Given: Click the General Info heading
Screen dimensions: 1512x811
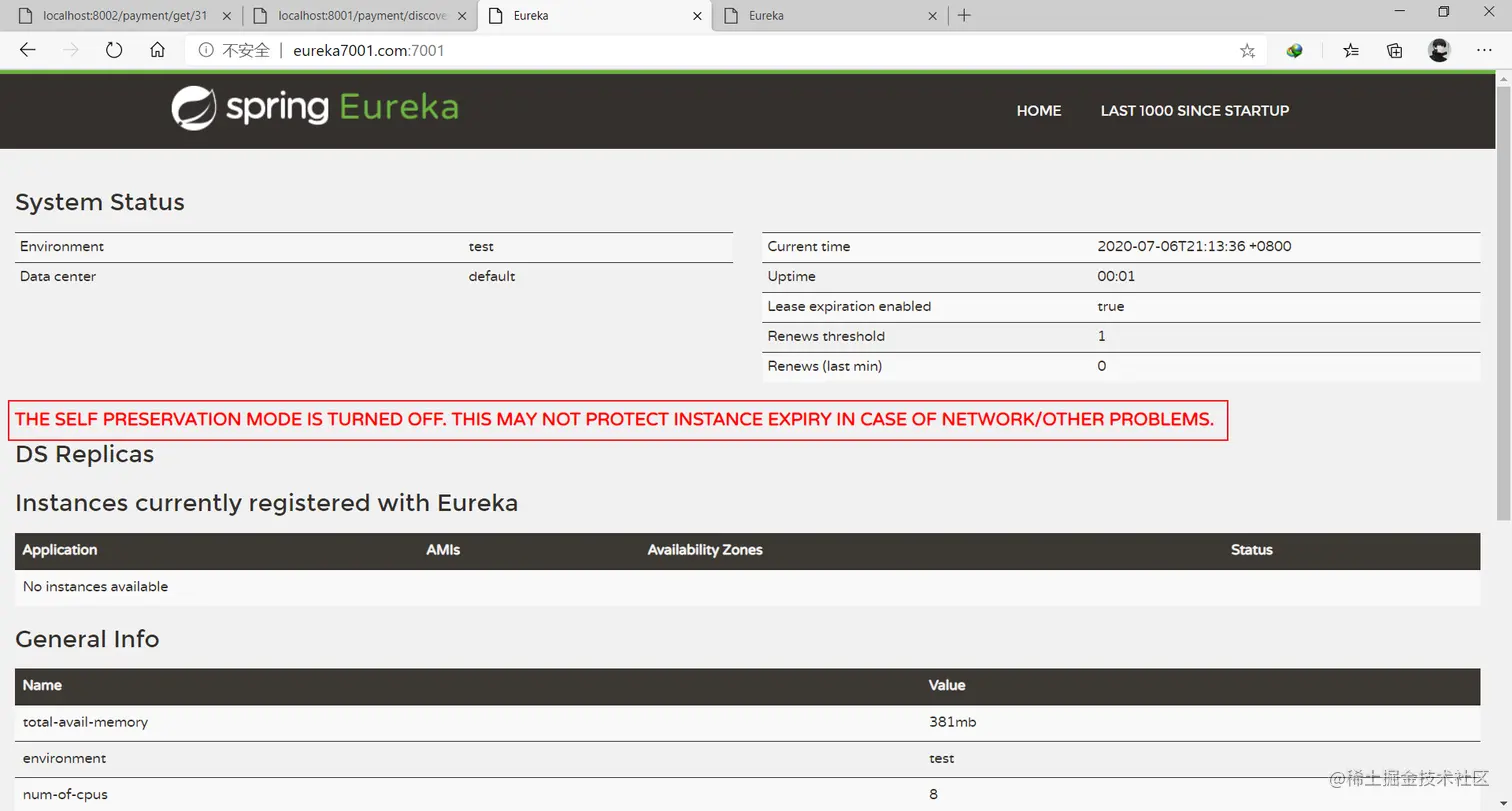Looking at the screenshot, I should [87, 639].
